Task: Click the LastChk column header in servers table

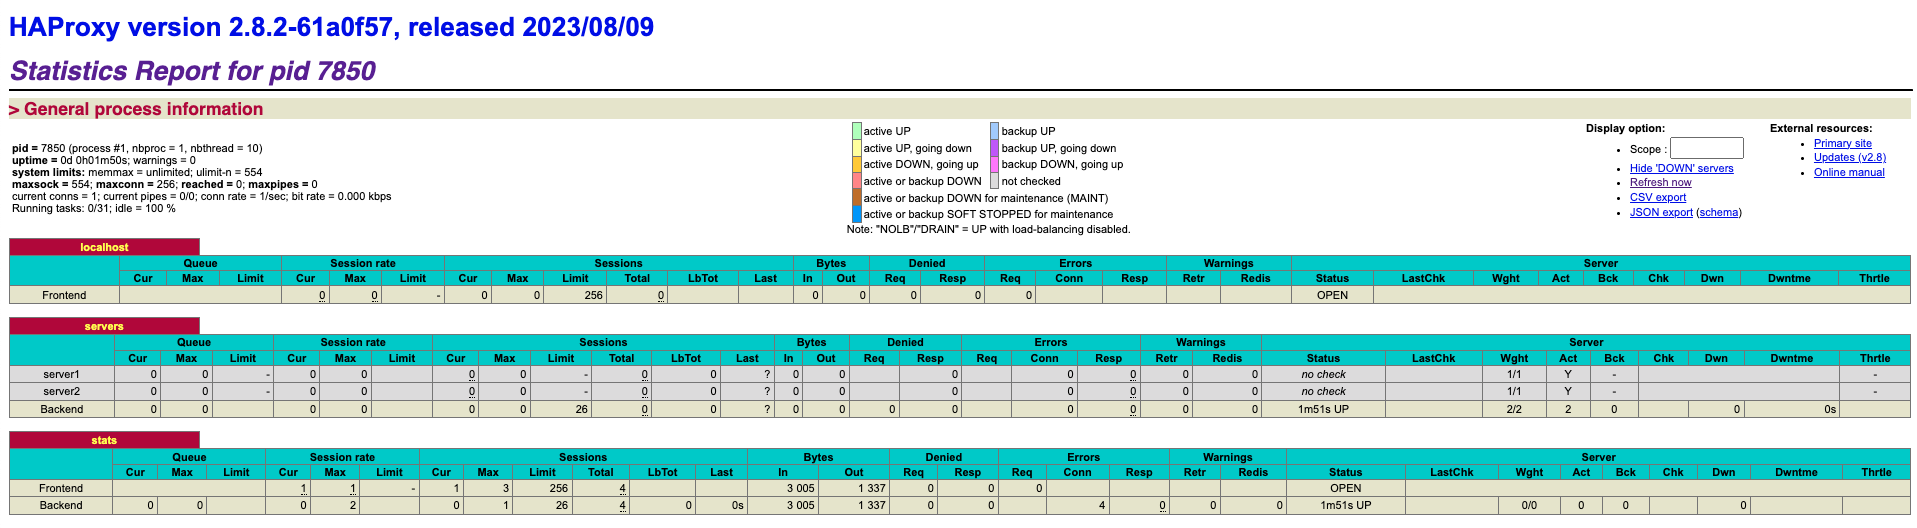Action: coord(1433,358)
